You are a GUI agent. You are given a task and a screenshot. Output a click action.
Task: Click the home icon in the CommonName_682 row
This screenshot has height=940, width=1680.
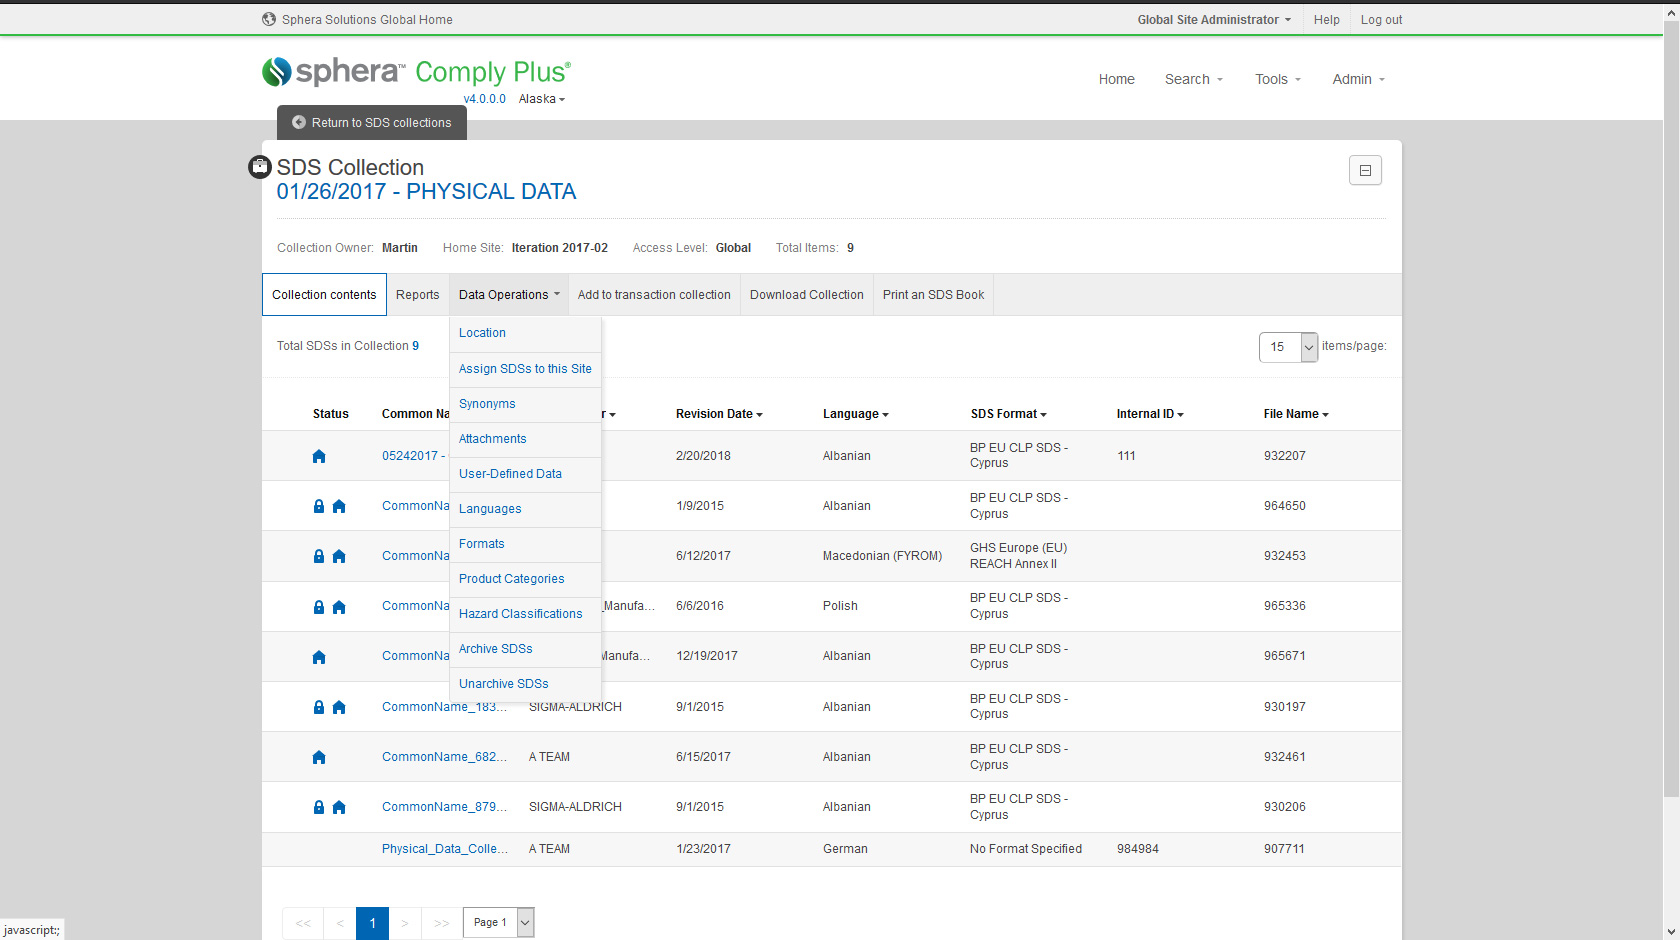point(319,757)
